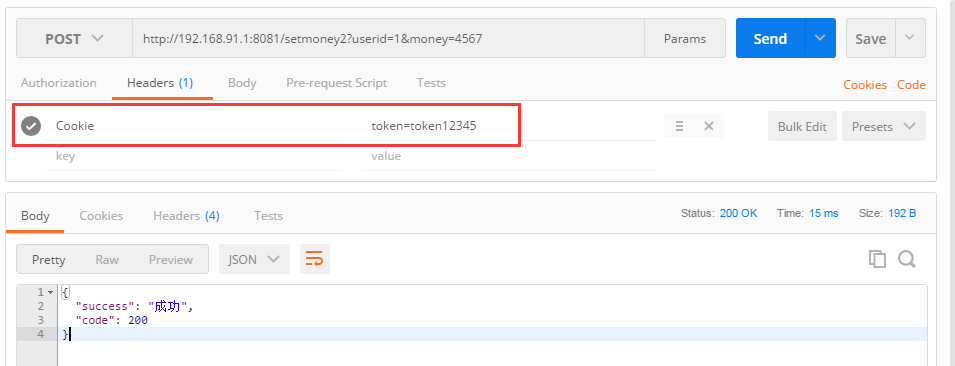The height and width of the screenshot is (366, 955).
Task: Click the "success" key in the response
Action: point(106,306)
